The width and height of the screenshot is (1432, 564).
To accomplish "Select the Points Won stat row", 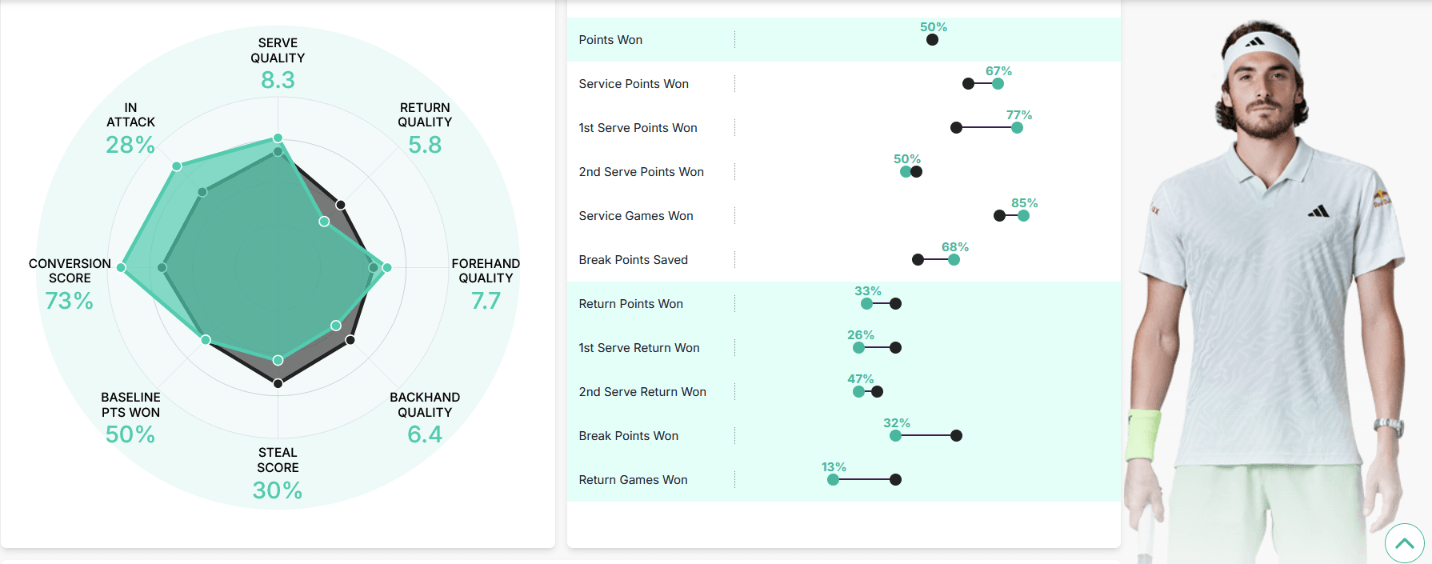I will (843, 40).
